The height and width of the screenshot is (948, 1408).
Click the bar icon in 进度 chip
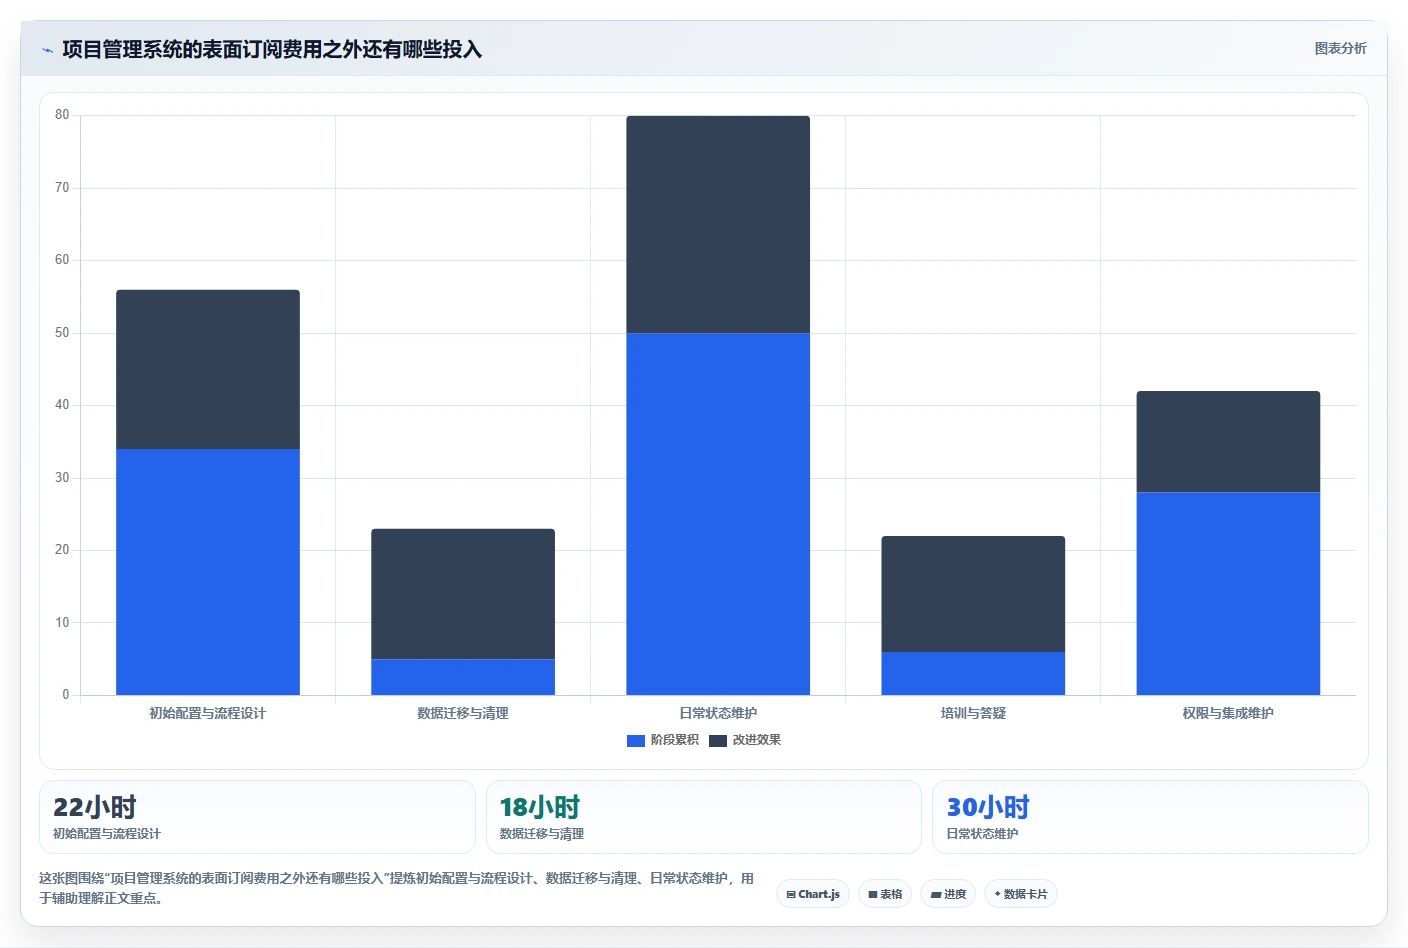[936, 895]
